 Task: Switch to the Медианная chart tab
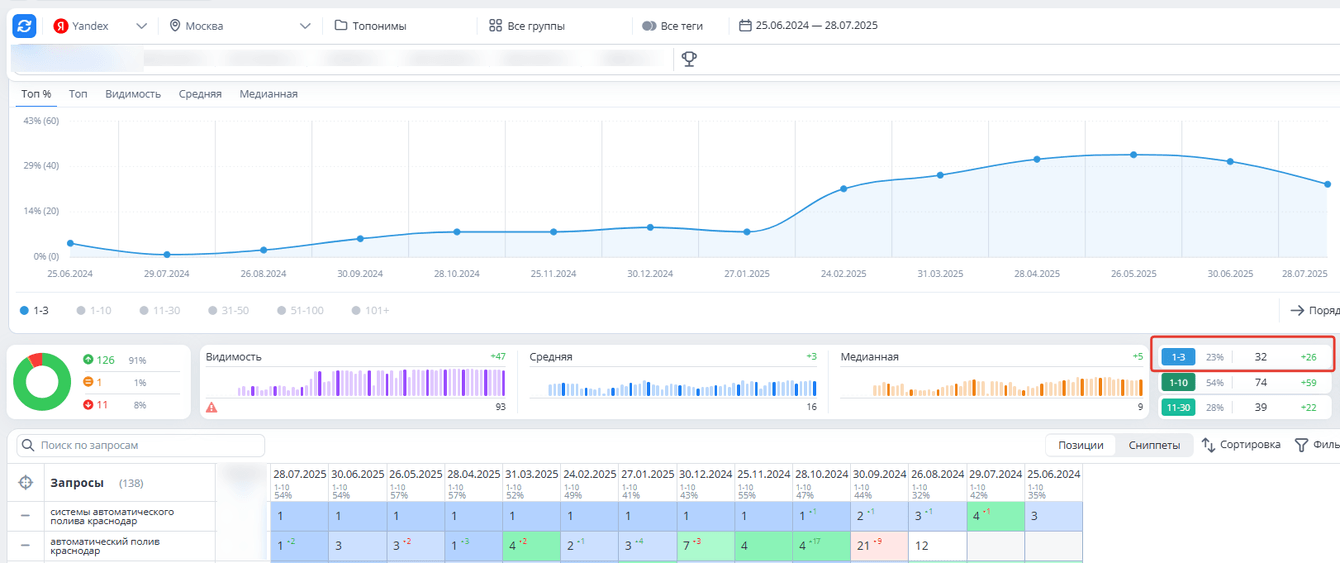268,94
